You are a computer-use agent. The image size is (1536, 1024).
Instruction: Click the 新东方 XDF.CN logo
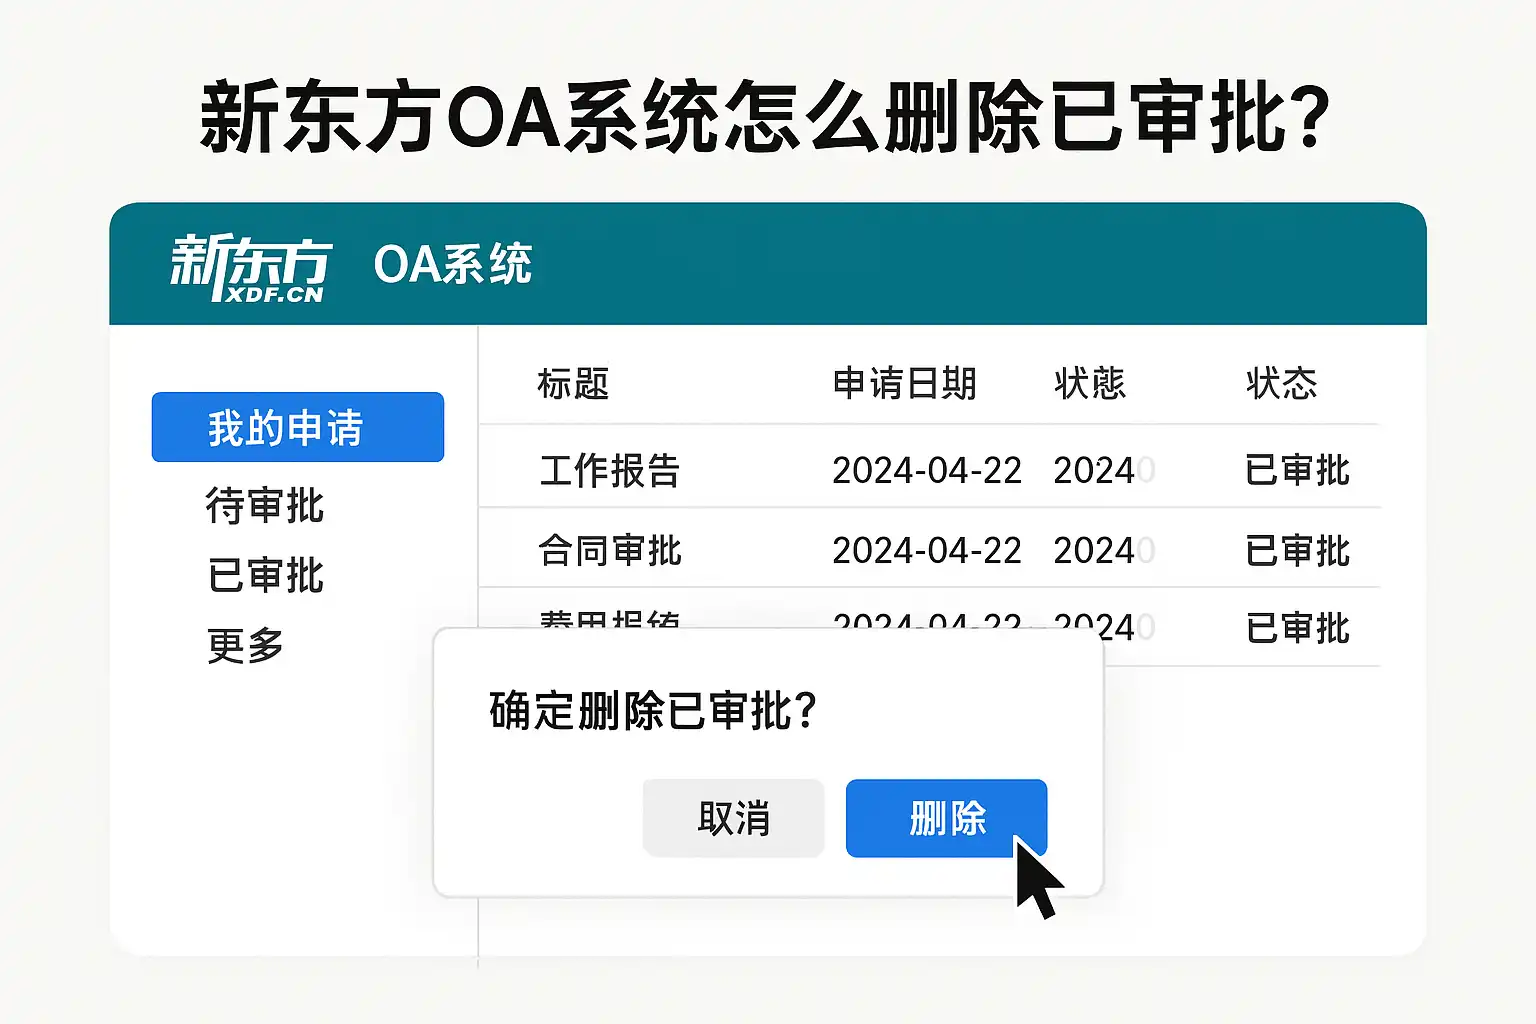(x=250, y=267)
